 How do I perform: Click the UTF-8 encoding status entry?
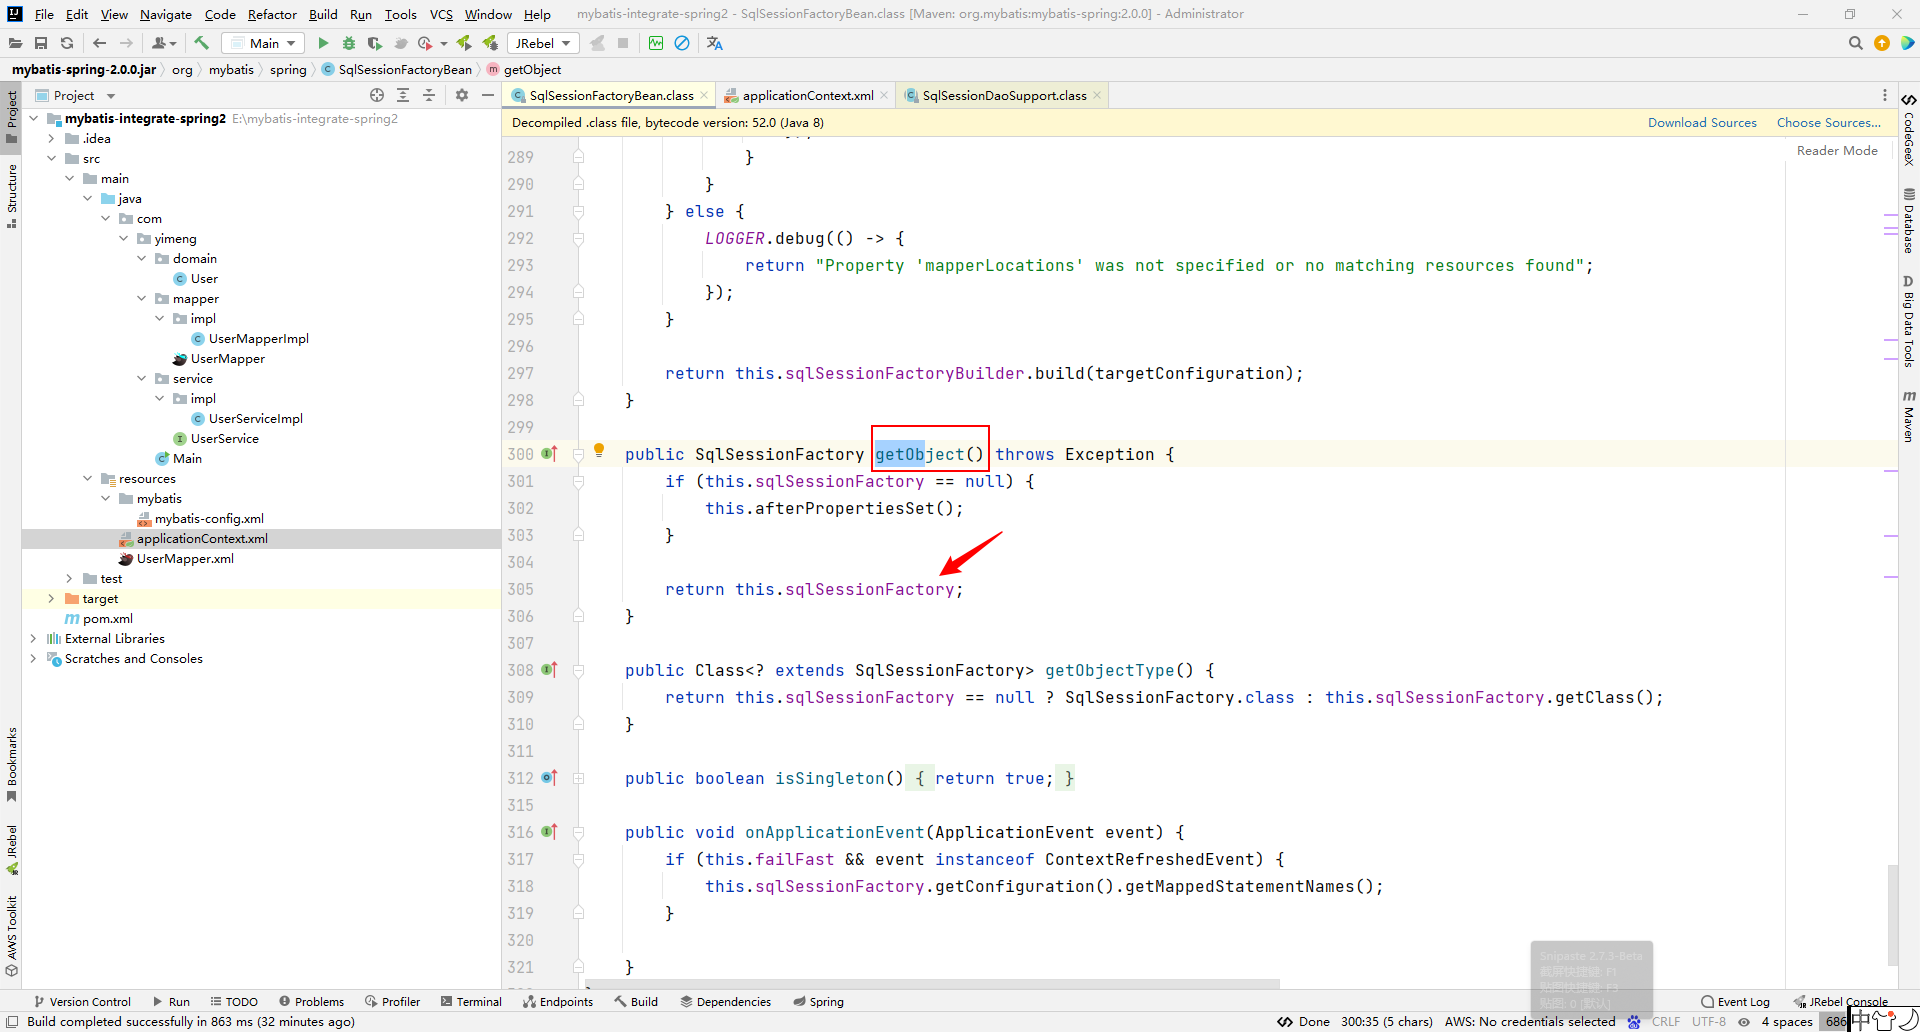click(x=1709, y=1021)
